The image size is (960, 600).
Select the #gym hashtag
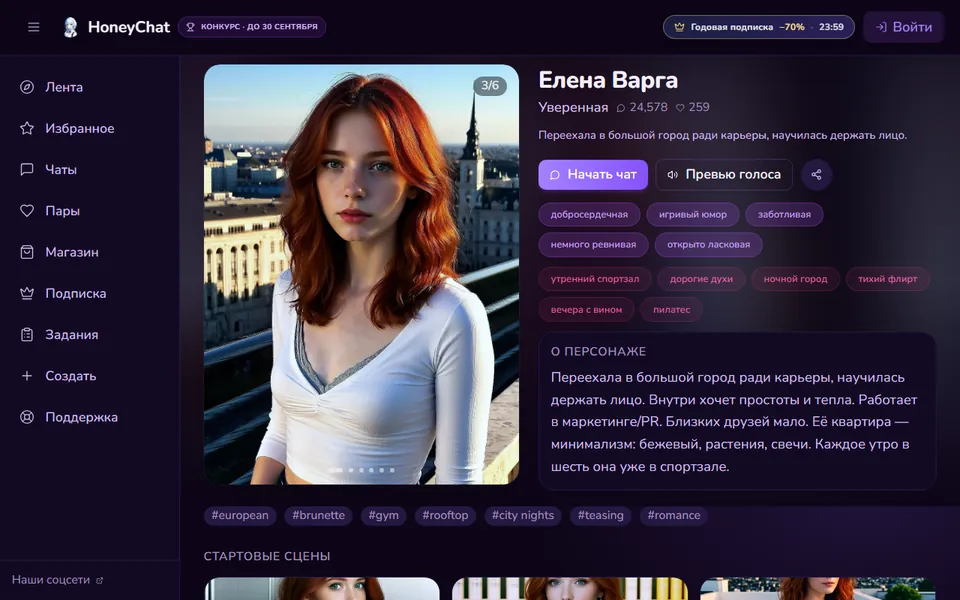click(383, 516)
